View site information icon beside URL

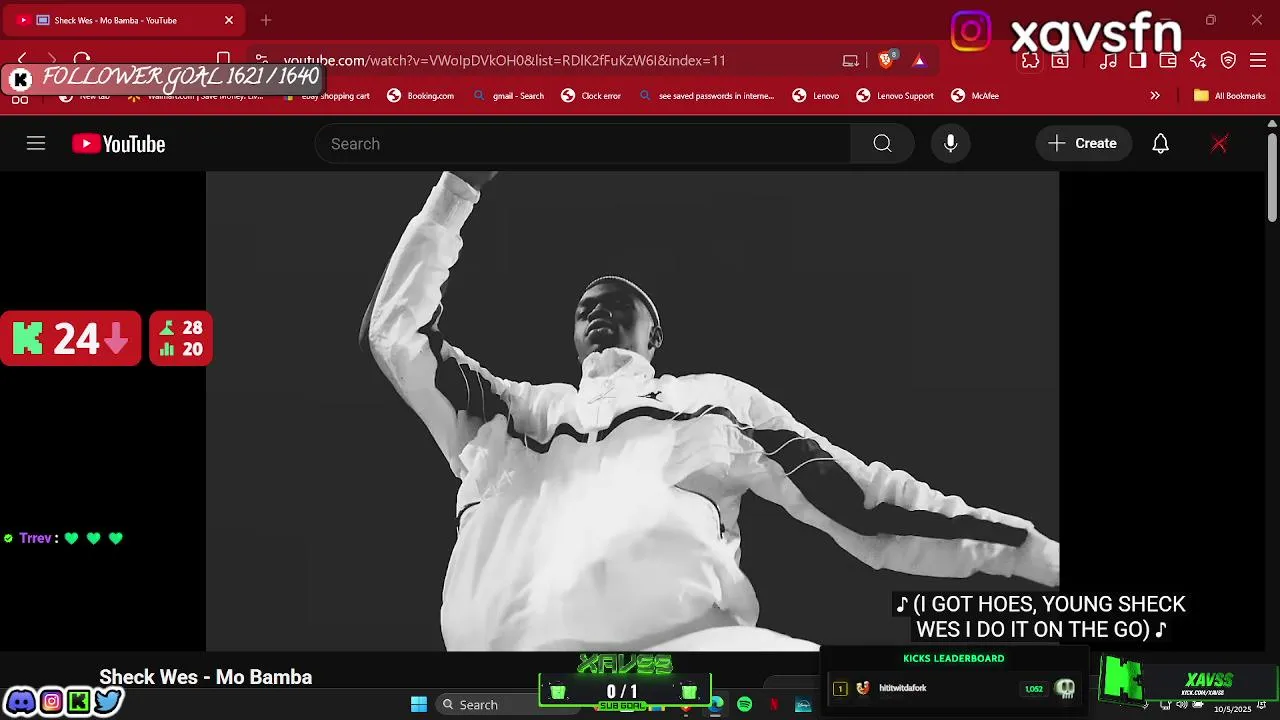click(x=261, y=60)
